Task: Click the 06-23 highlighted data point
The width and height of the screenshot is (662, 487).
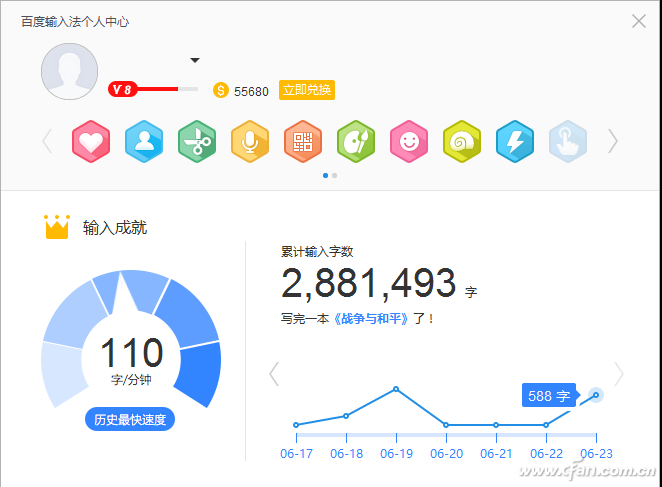Action: (x=596, y=395)
